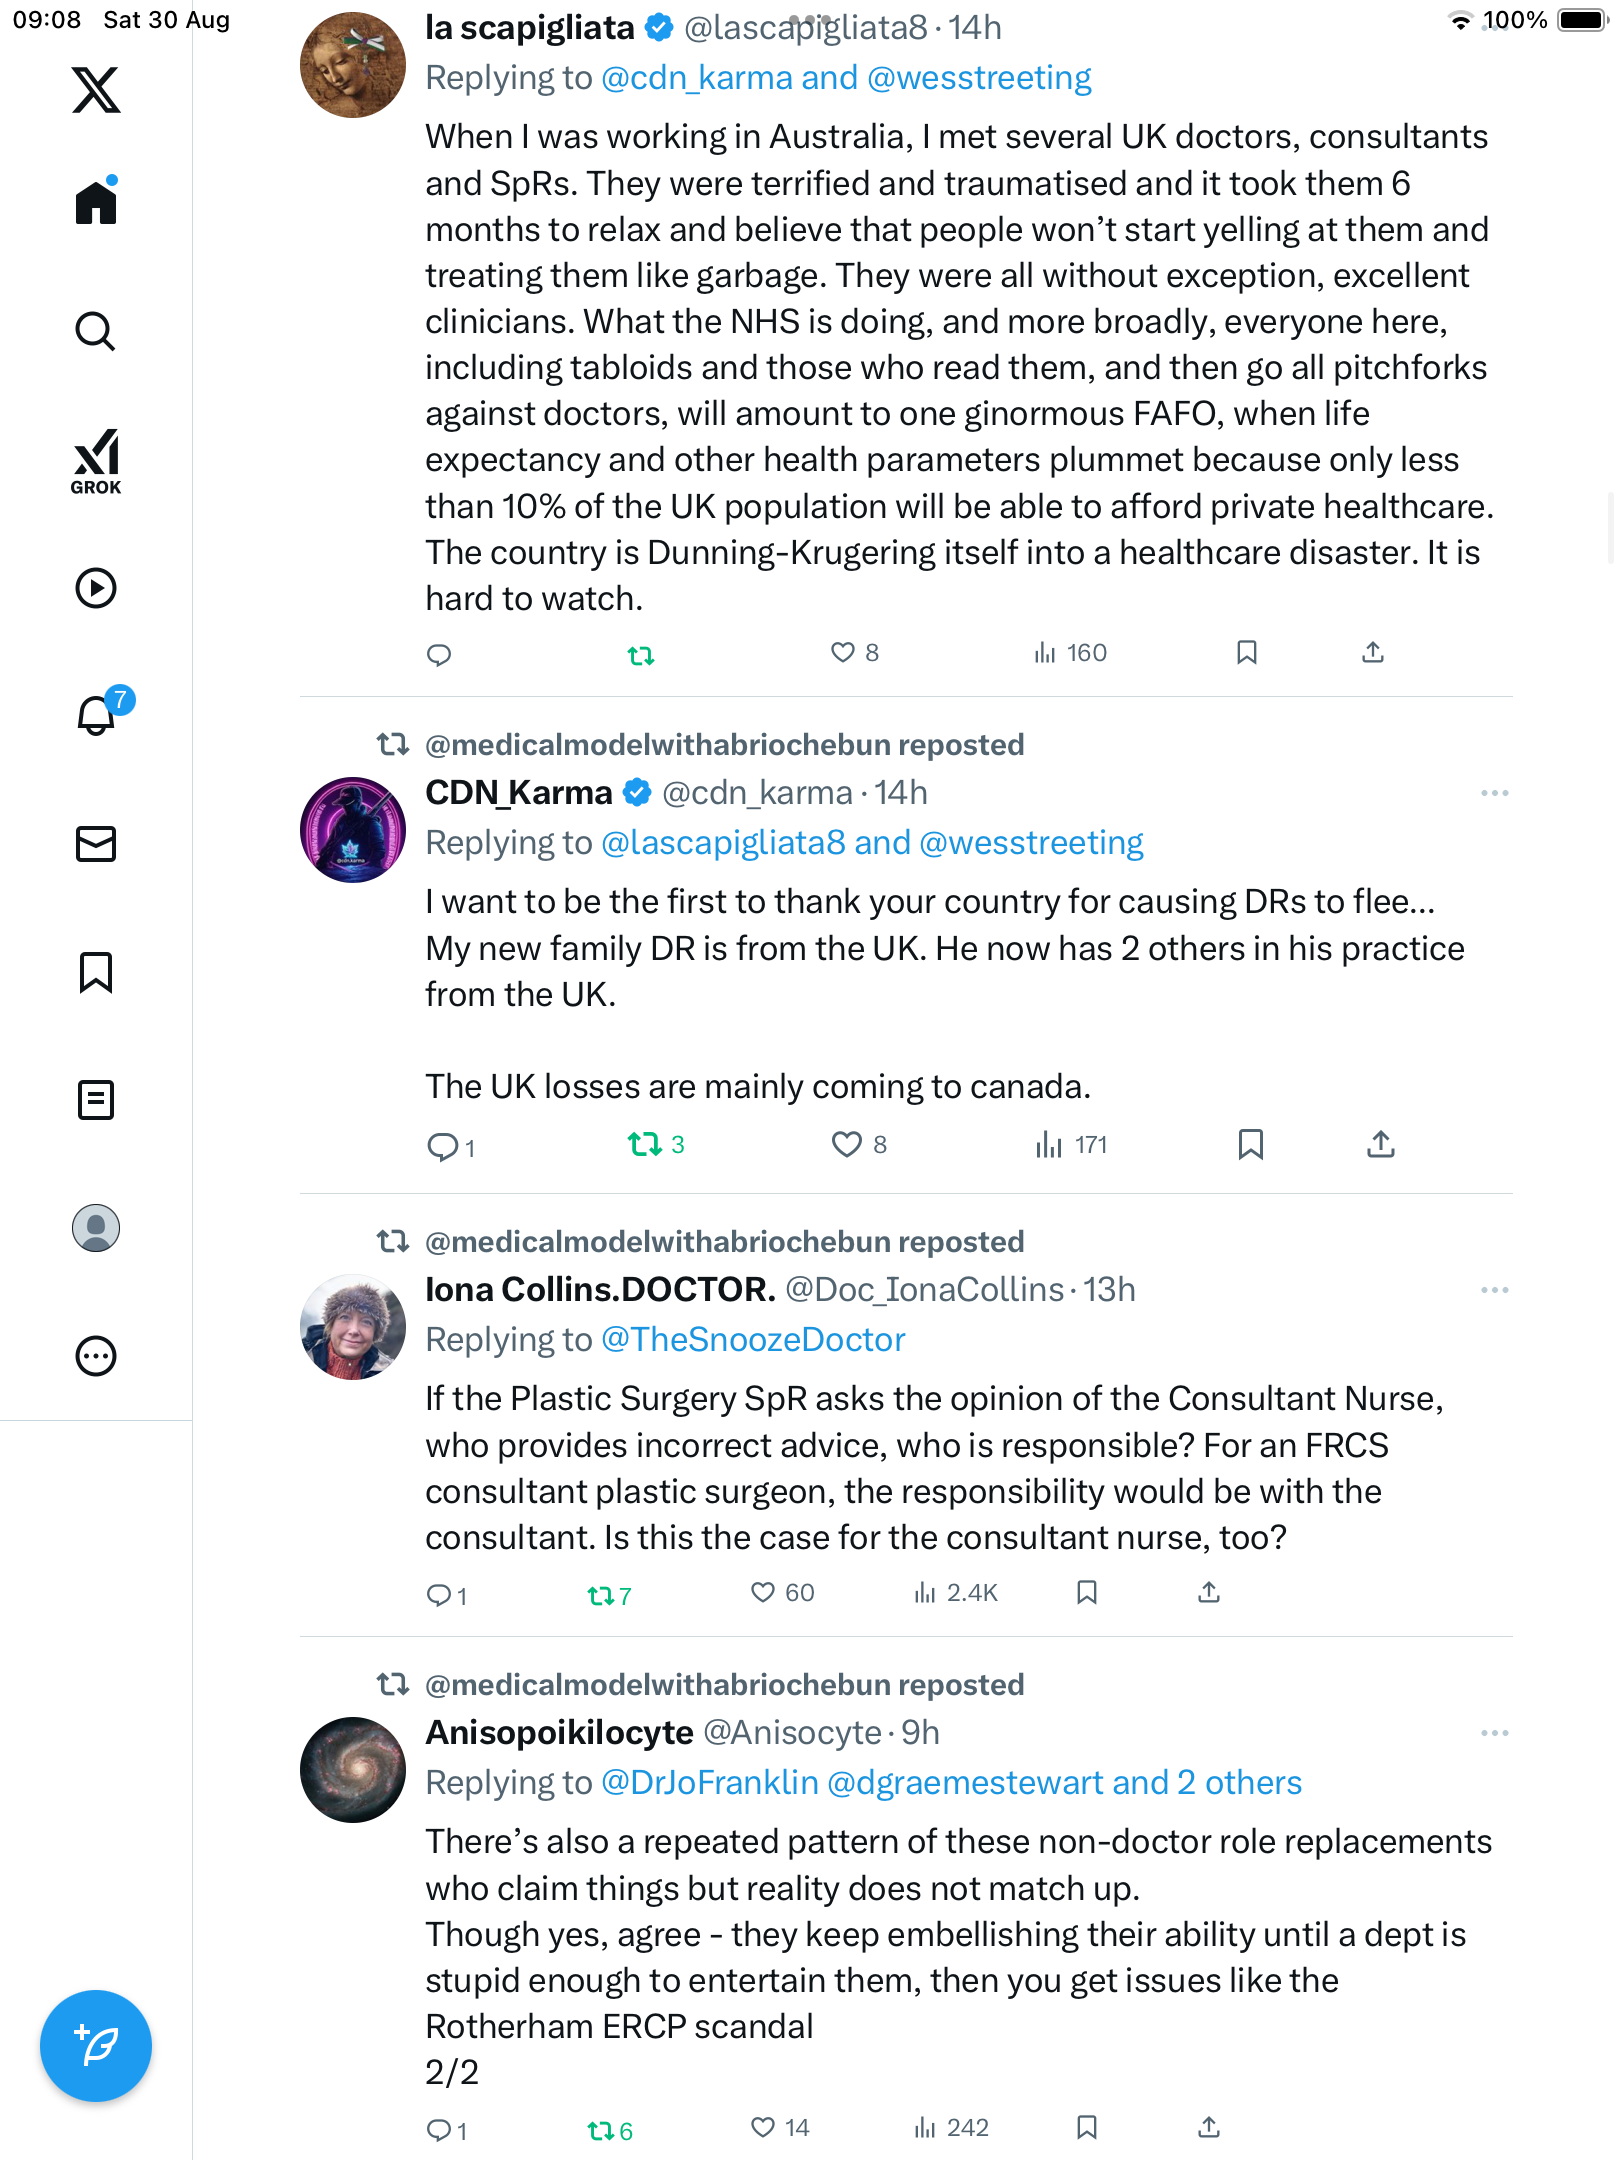Open more options on Iona Collins's post

click(x=1494, y=1290)
